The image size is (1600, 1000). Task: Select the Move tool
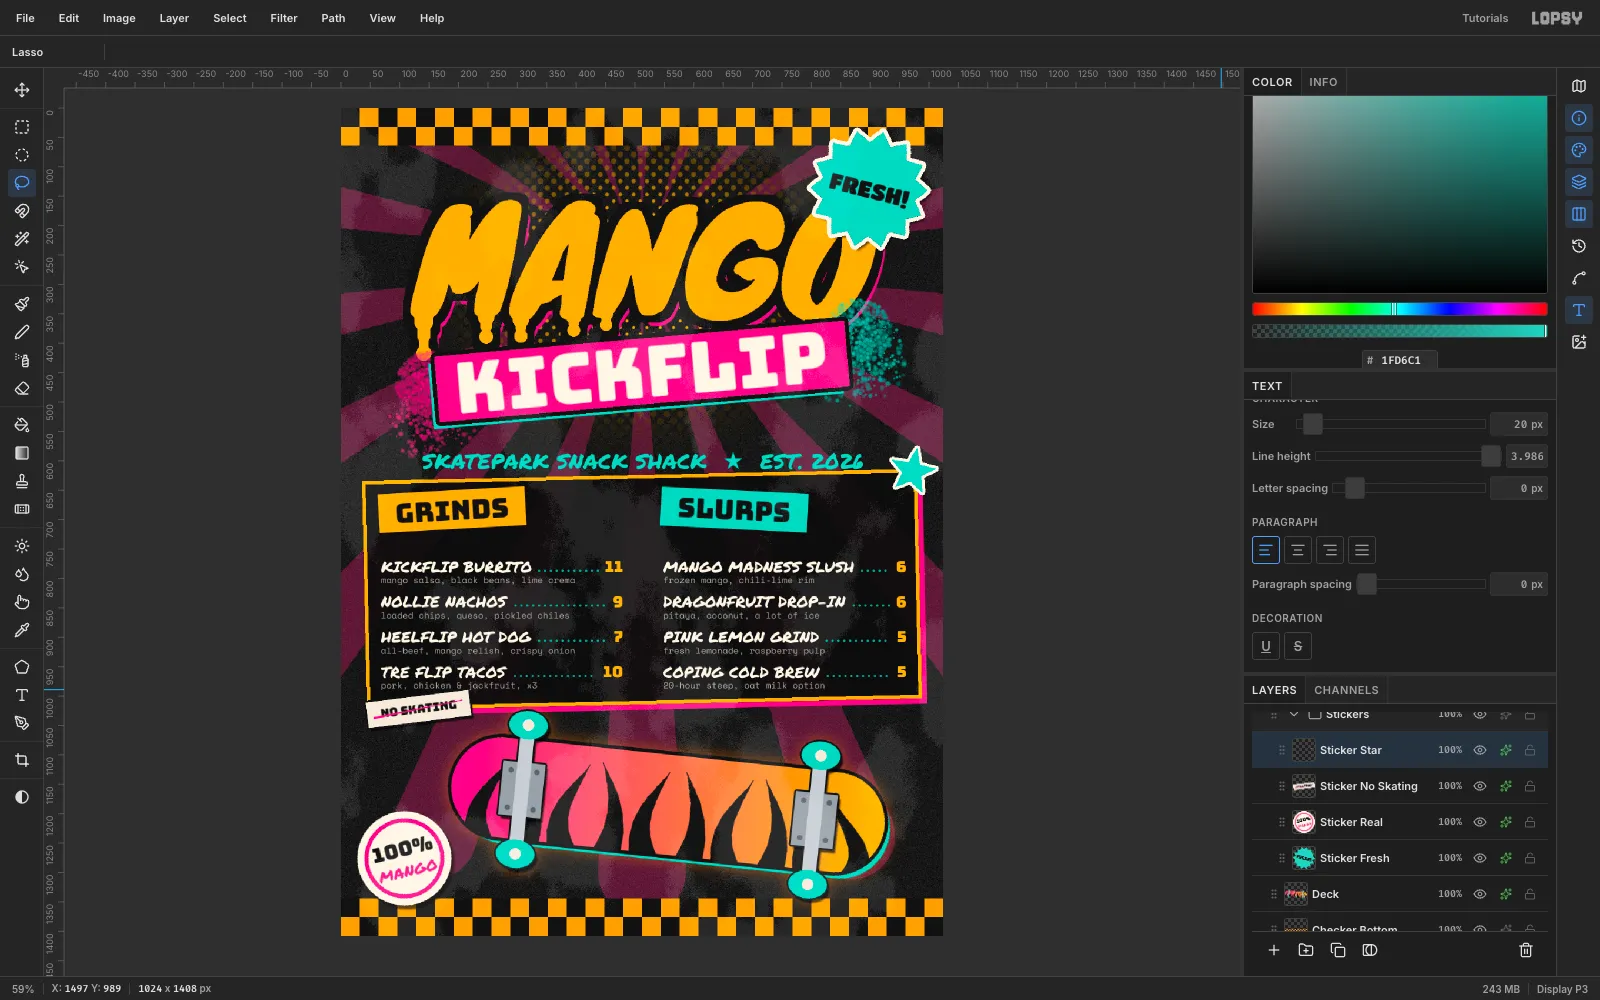coord(22,90)
